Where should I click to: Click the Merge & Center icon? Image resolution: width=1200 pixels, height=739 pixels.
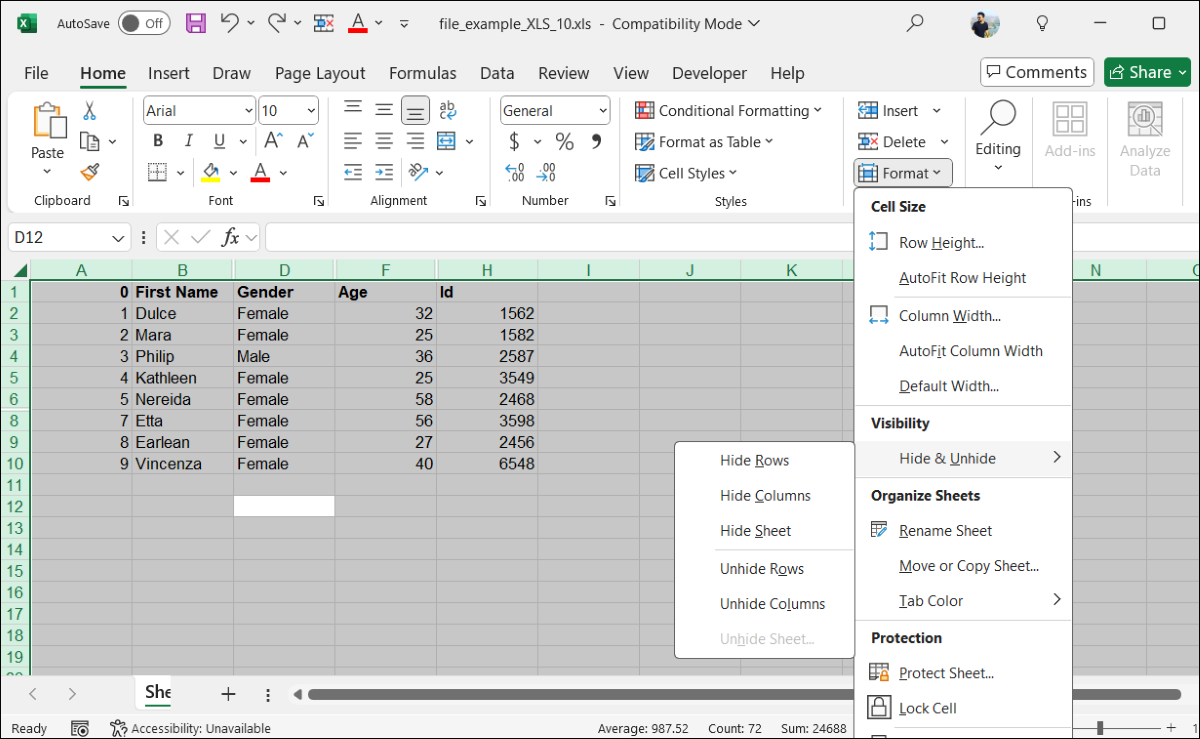point(446,141)
